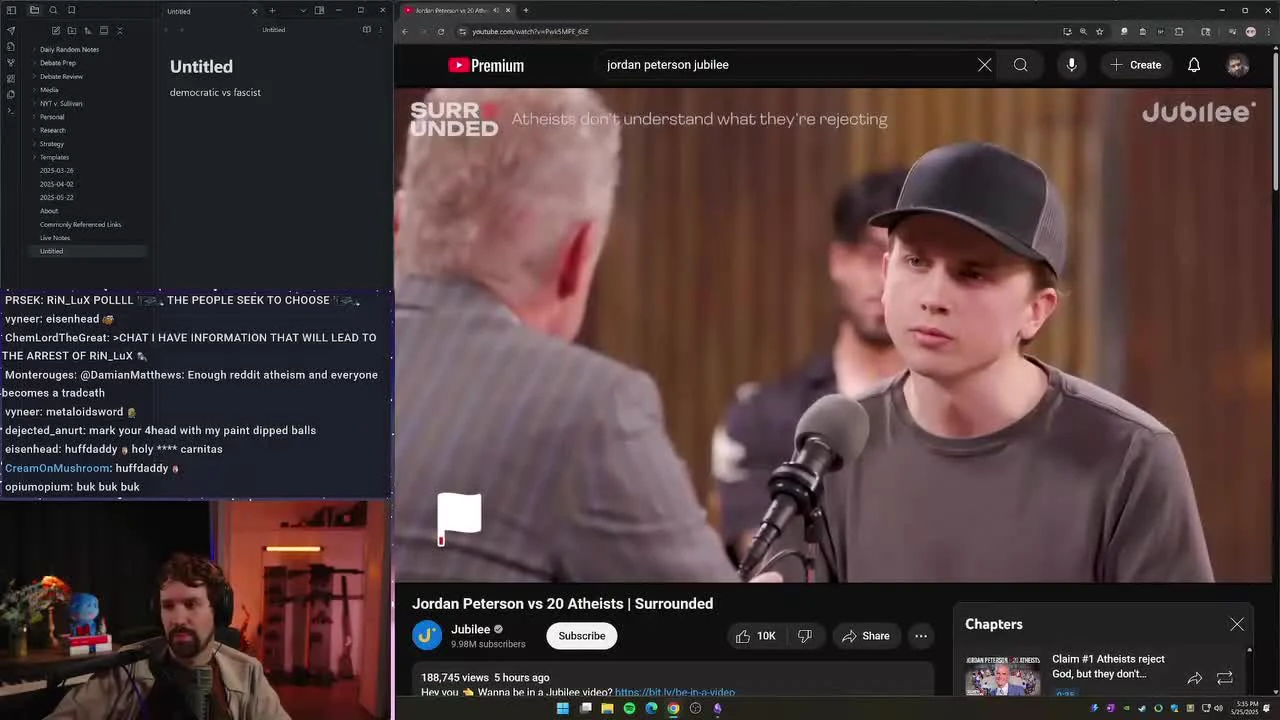
Task: Share the video
Action: point(865,636)
